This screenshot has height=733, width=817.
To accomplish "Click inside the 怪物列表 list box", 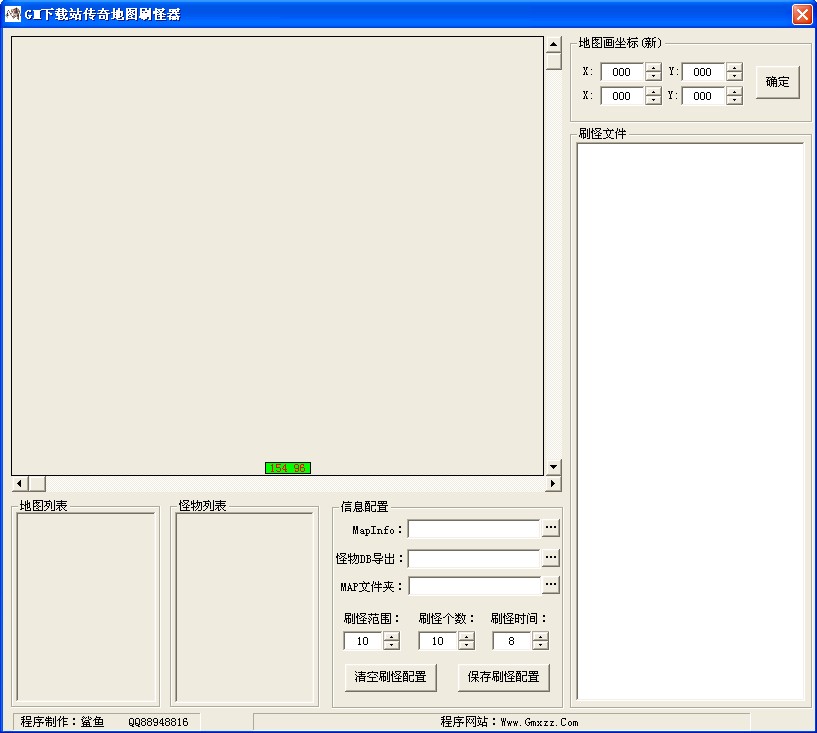I will tap(245, 607).
